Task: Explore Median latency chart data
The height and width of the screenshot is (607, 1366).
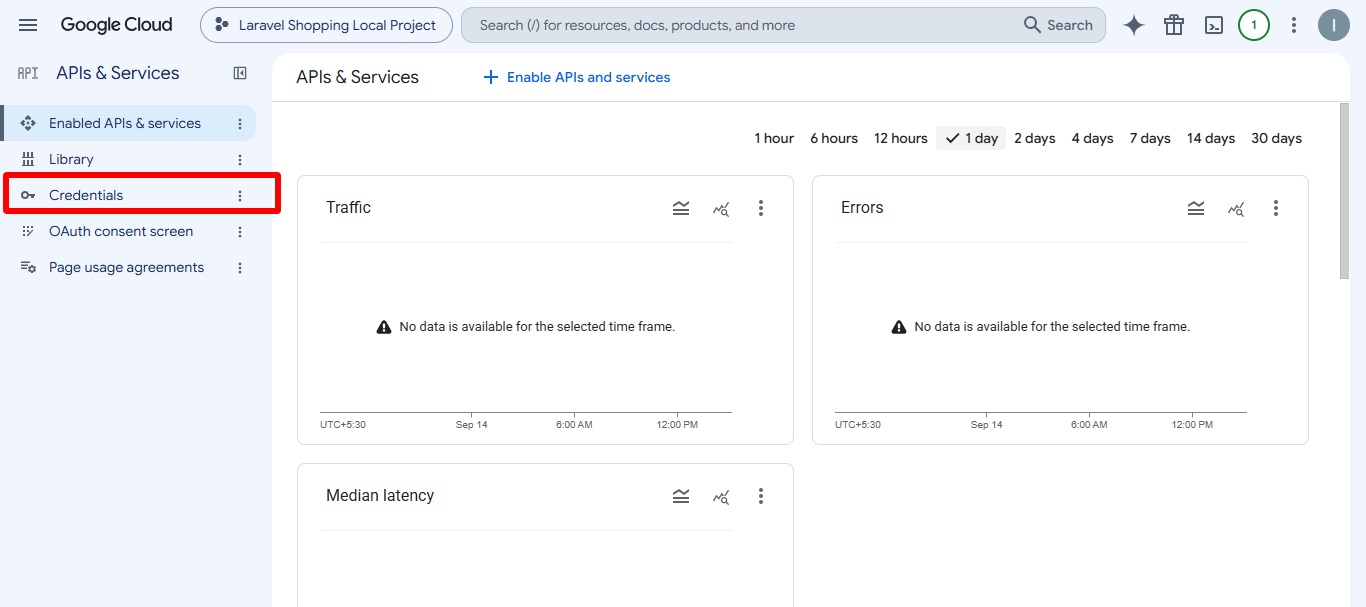Action: 721,496
